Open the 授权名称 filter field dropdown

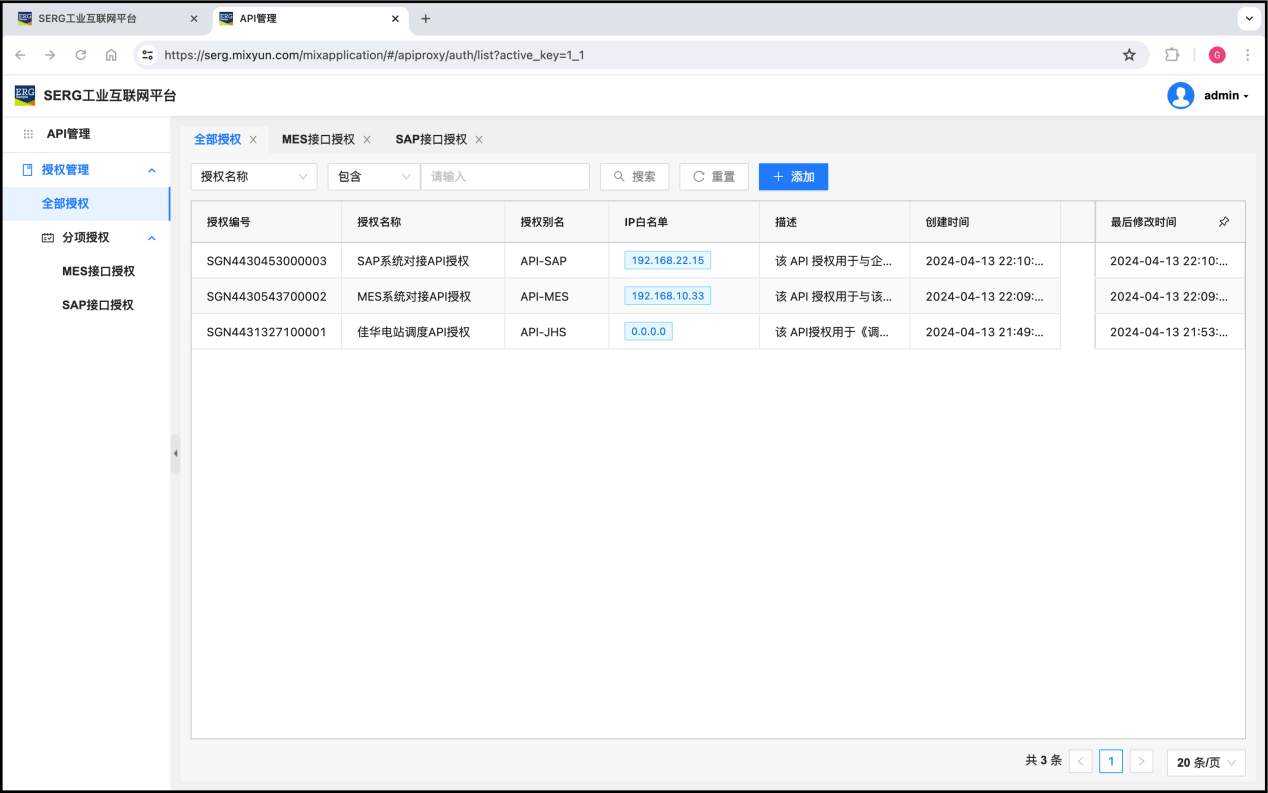click(x=254, y=177)
